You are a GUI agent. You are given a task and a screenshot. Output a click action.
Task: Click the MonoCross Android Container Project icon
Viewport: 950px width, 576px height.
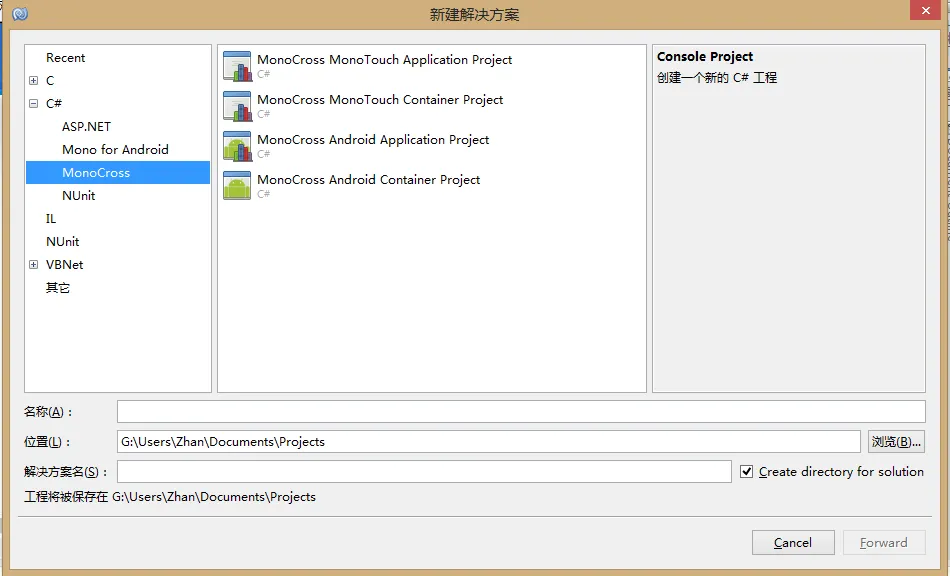coord(237,186)
